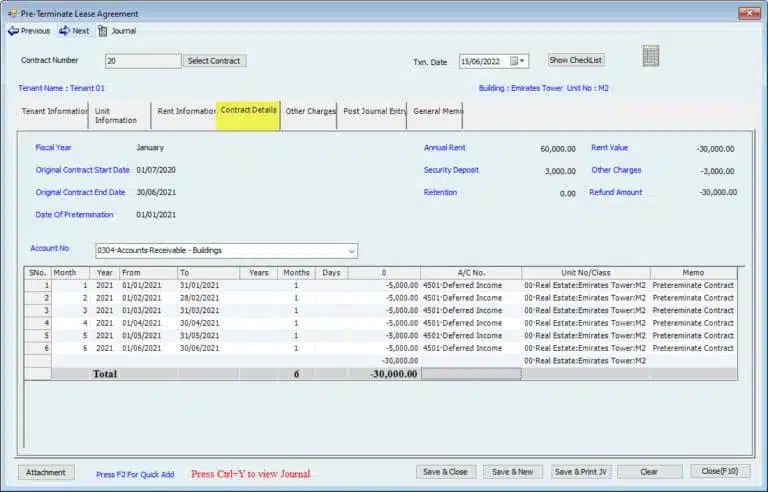768x492 pixels.
Task: Click the Next arrow icon
Action: click(64, 31)
